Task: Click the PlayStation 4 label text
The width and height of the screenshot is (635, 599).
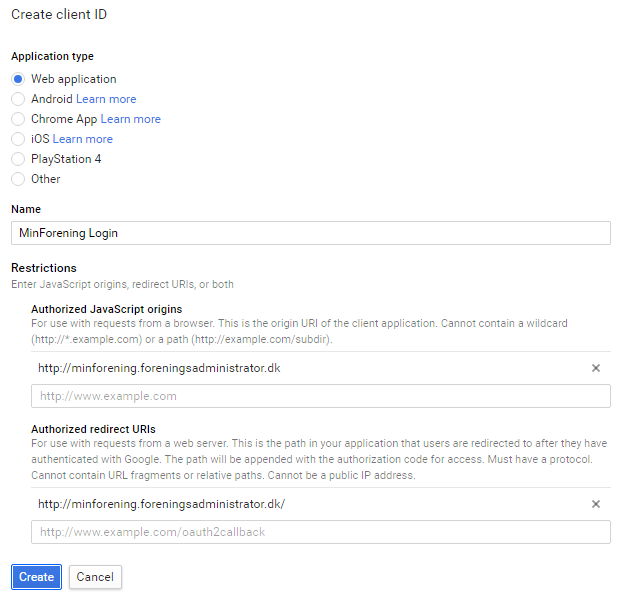Action: tap(66, 159)
